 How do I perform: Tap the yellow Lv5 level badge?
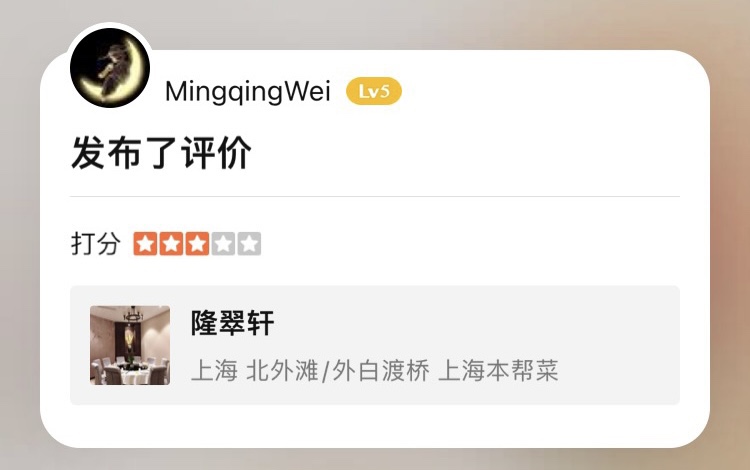374,91
